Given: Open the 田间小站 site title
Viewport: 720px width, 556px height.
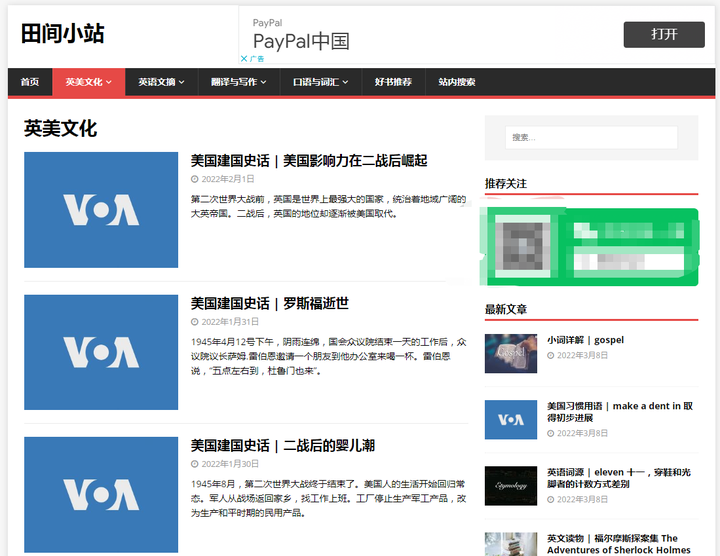Looking at the screenshot, I should 62,34.
